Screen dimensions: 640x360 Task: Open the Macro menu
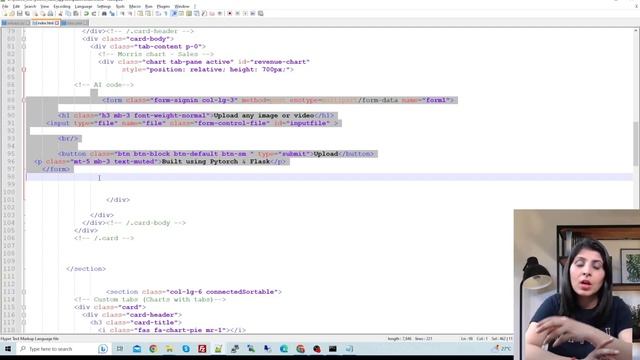pyautogui.click(x=135, y=7)
